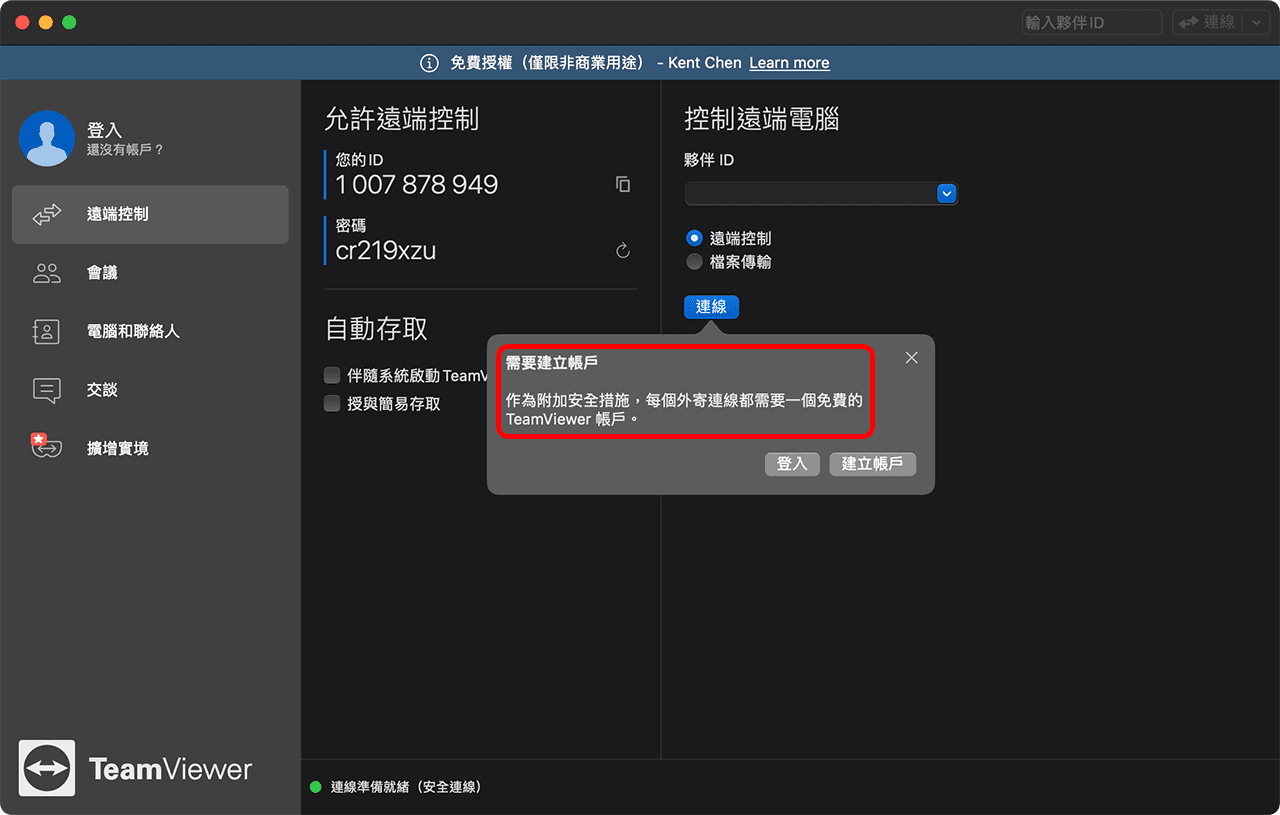
Task: Refresh the session password
Action: point(622,251)
